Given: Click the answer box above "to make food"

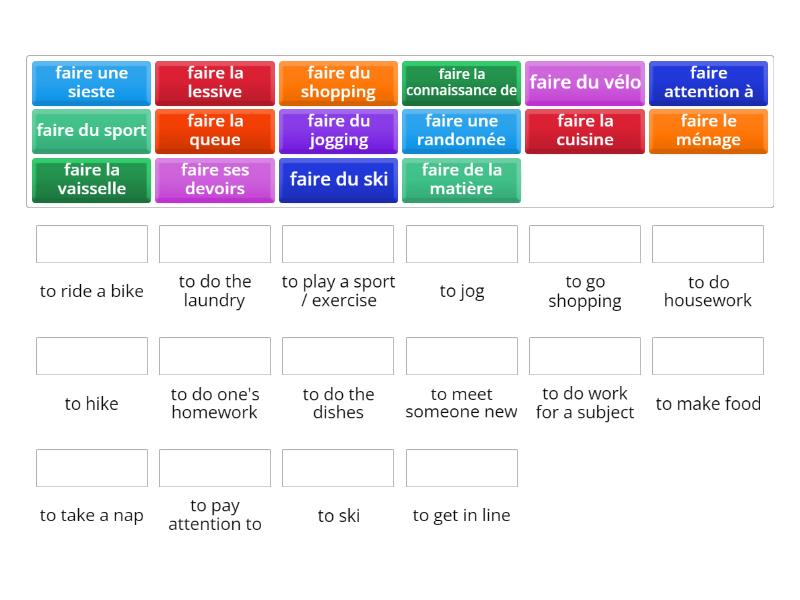Looking at the screenshot, I should point(708,356).
